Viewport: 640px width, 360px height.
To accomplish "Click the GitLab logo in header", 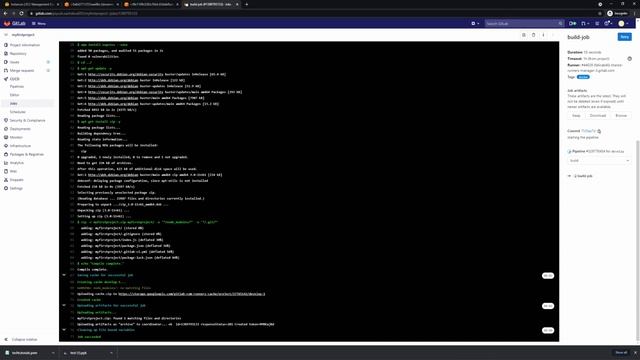I will (15, 24).
